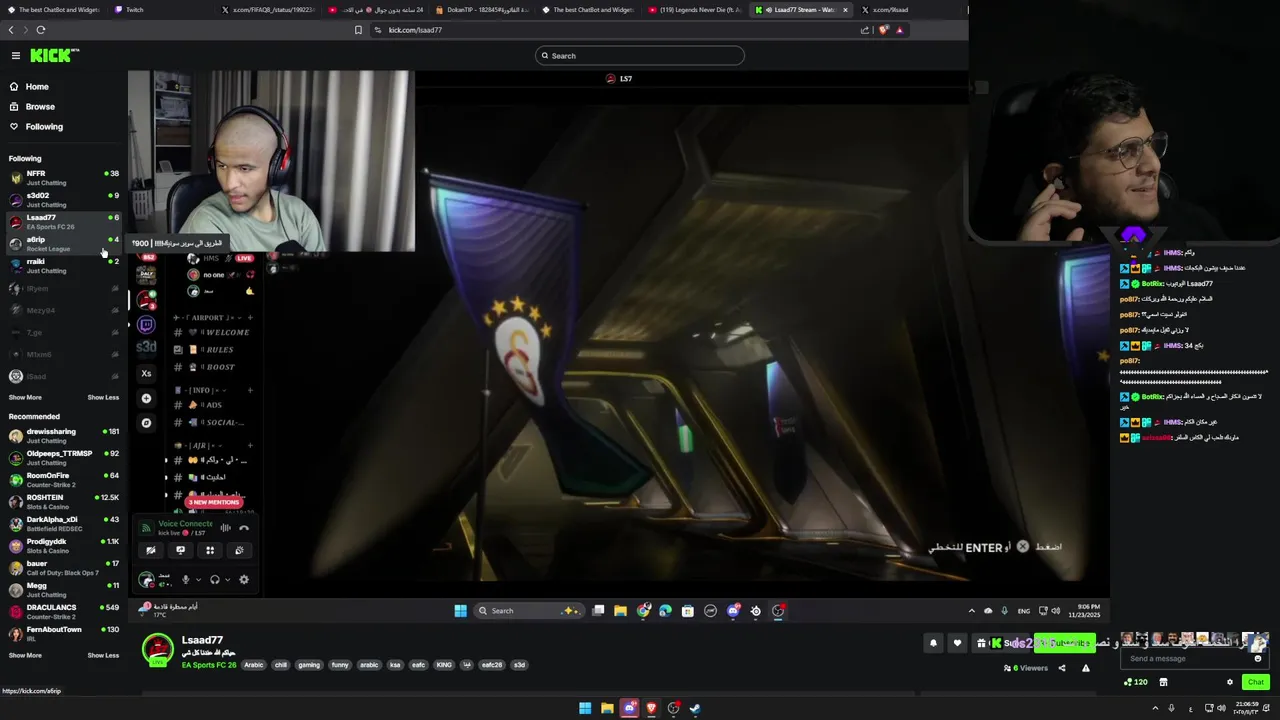The height and width of the screenshot is (720, 1280).
Task: Switch to the x.com/FIFAQB browser tab
Action: pyautogui.click(x=267, y=10)
